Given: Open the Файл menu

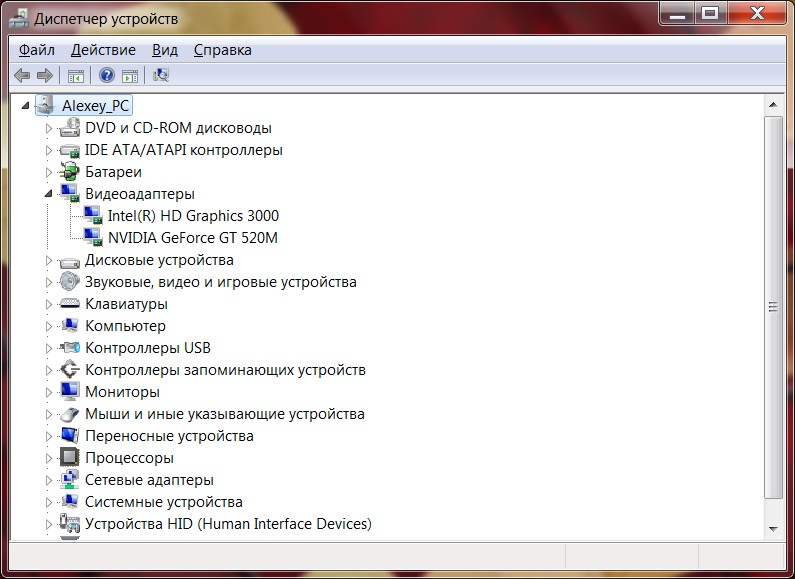Looking at the screenshot, I should coord(37,50).
